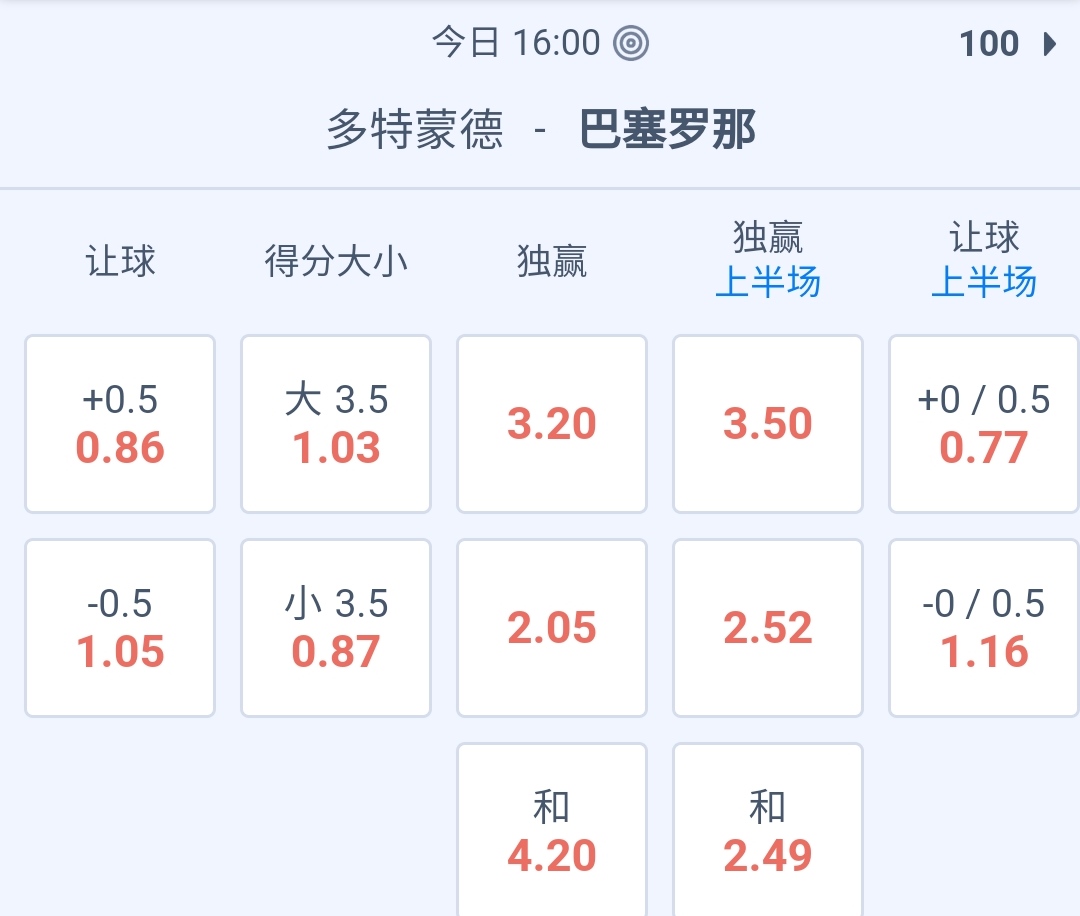This screenshot has width=1080, height=916.
Task: Select handicap -0.5 at odds 1.05
Action: (120, 628)
